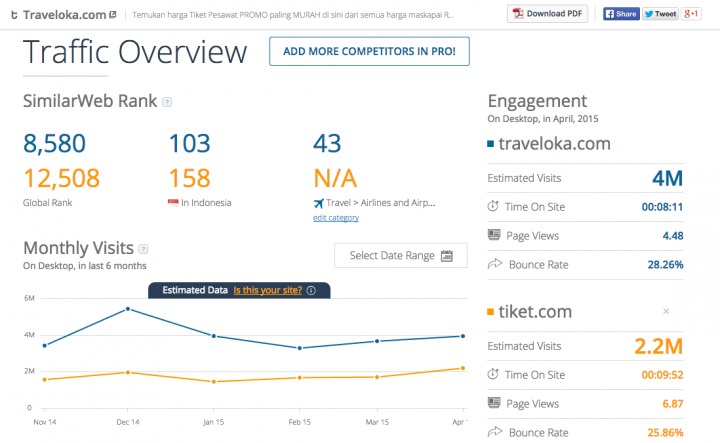The width and height of the screenshot is (720, 443).
Task: Click the Traveloka logo icon at top left
Action: 14,15
